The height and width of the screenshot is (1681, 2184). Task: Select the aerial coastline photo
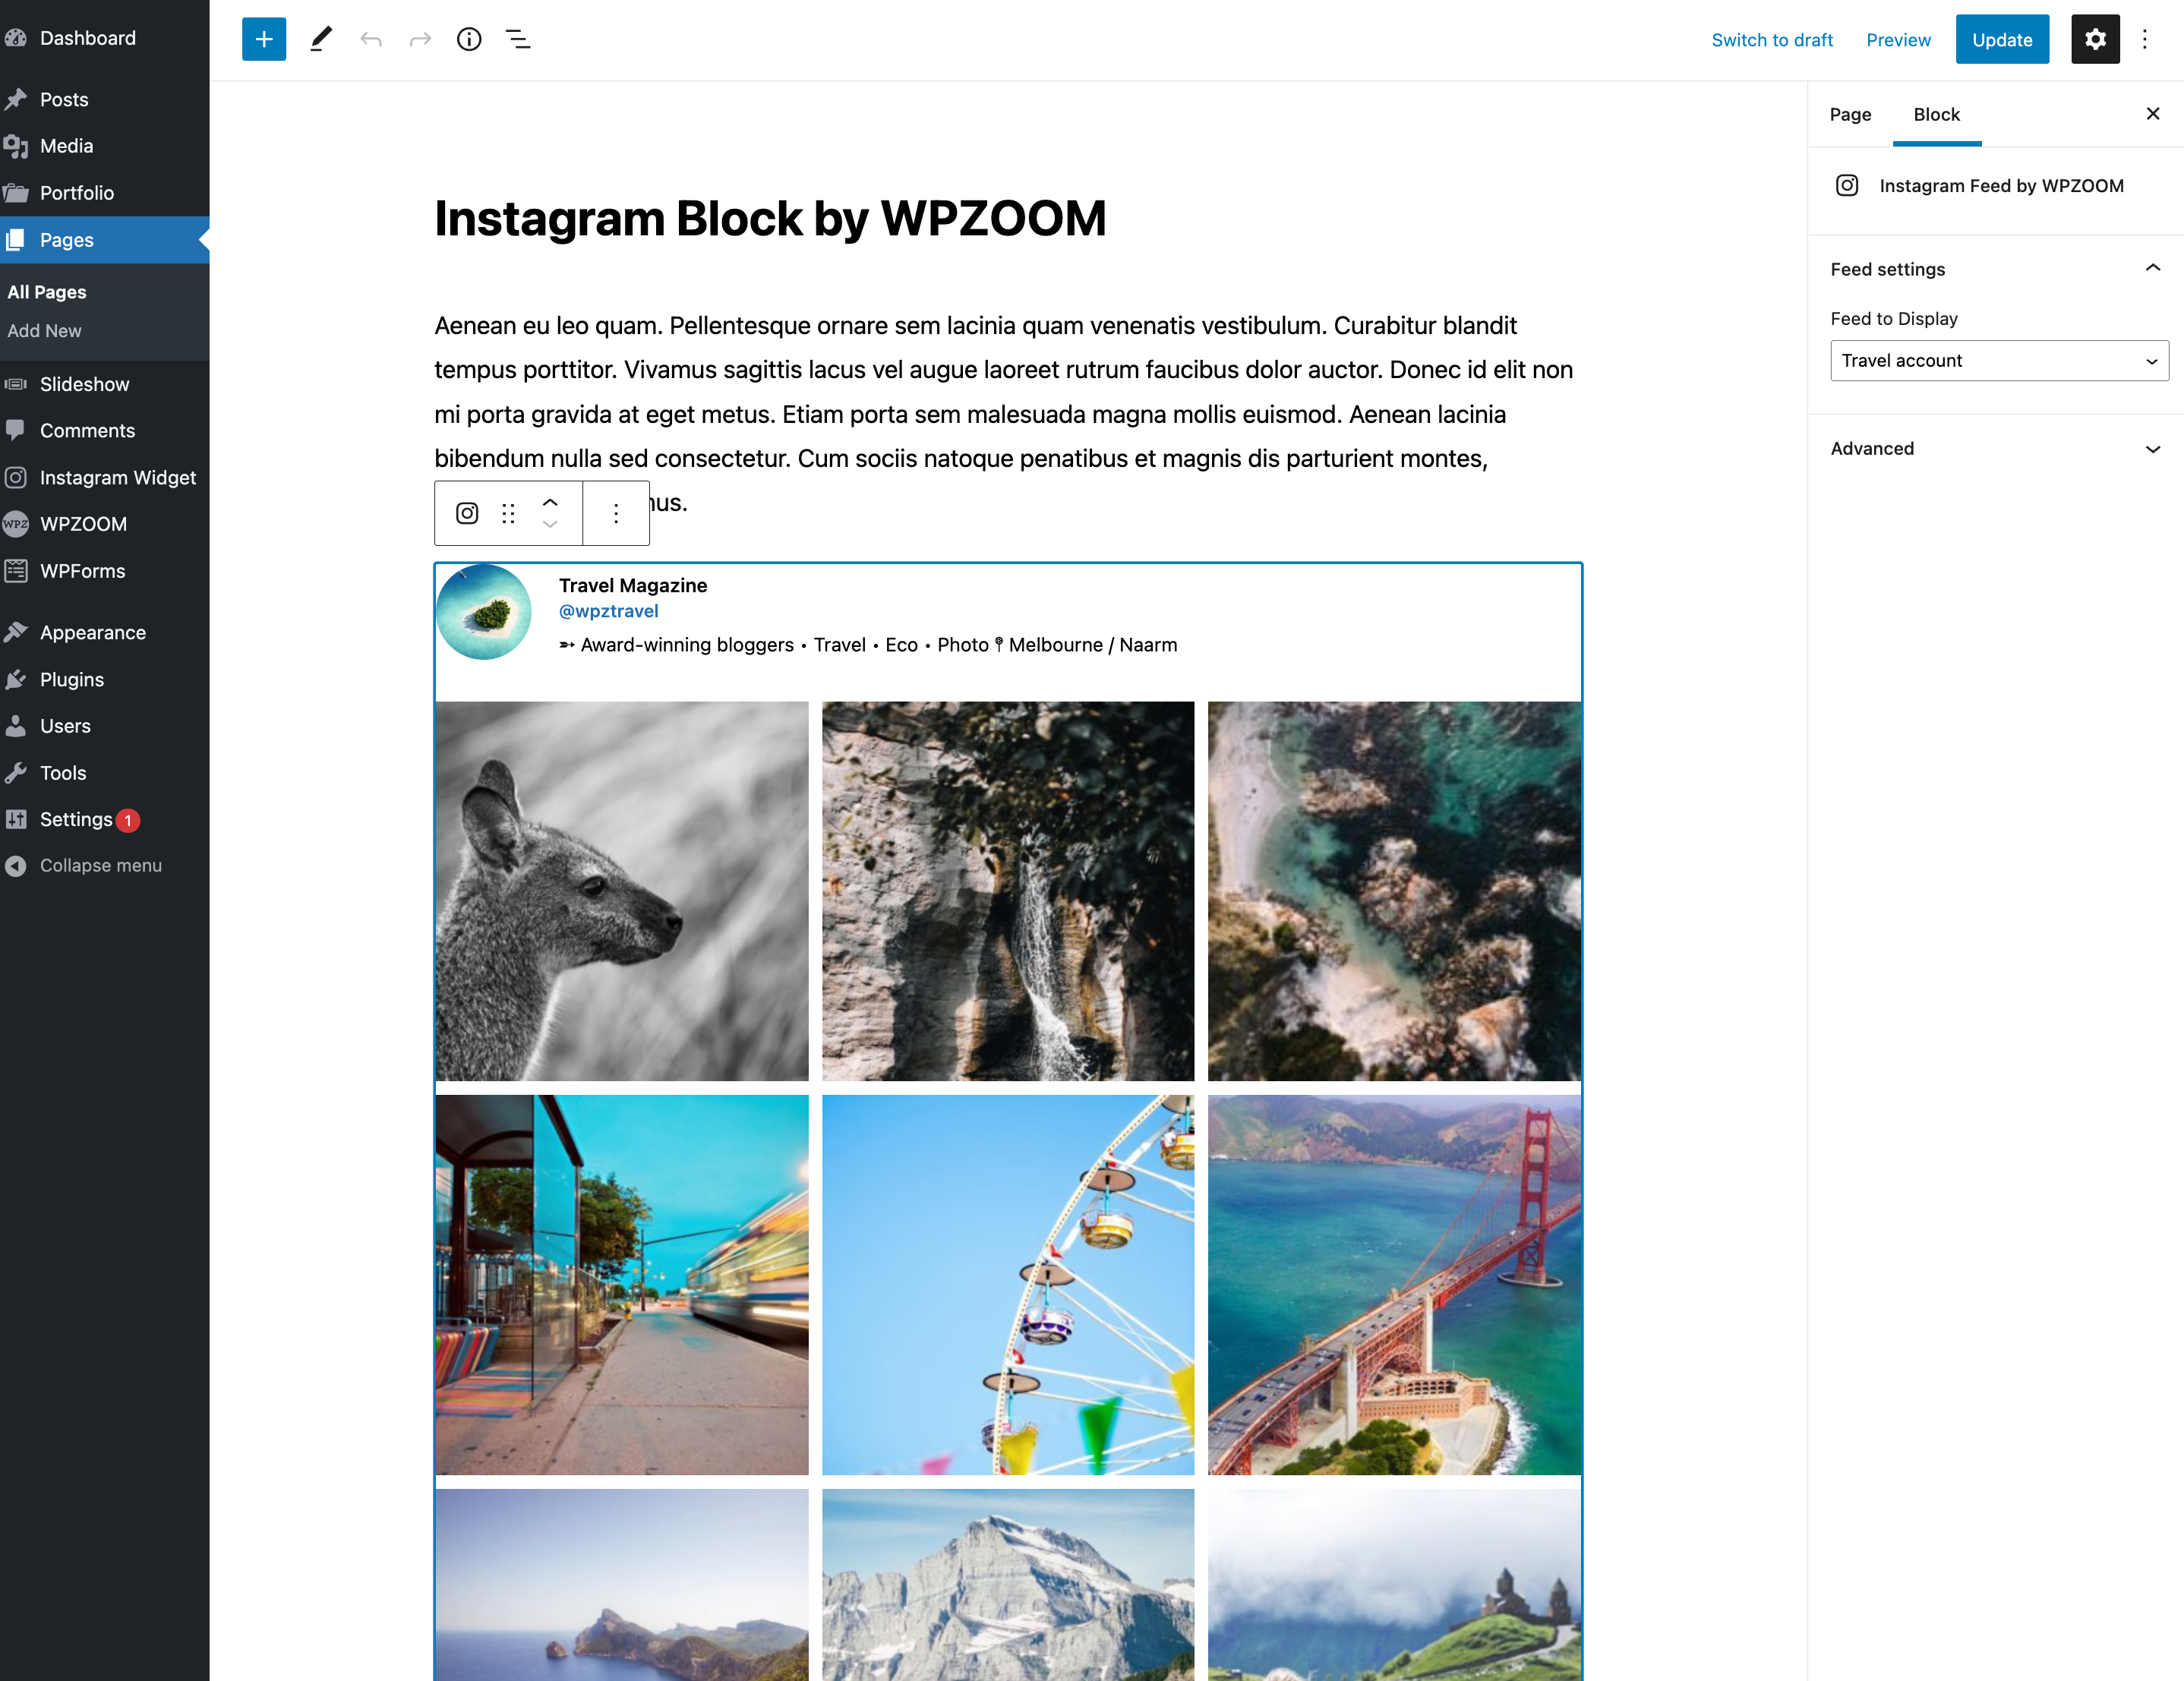coord(1394,891)
